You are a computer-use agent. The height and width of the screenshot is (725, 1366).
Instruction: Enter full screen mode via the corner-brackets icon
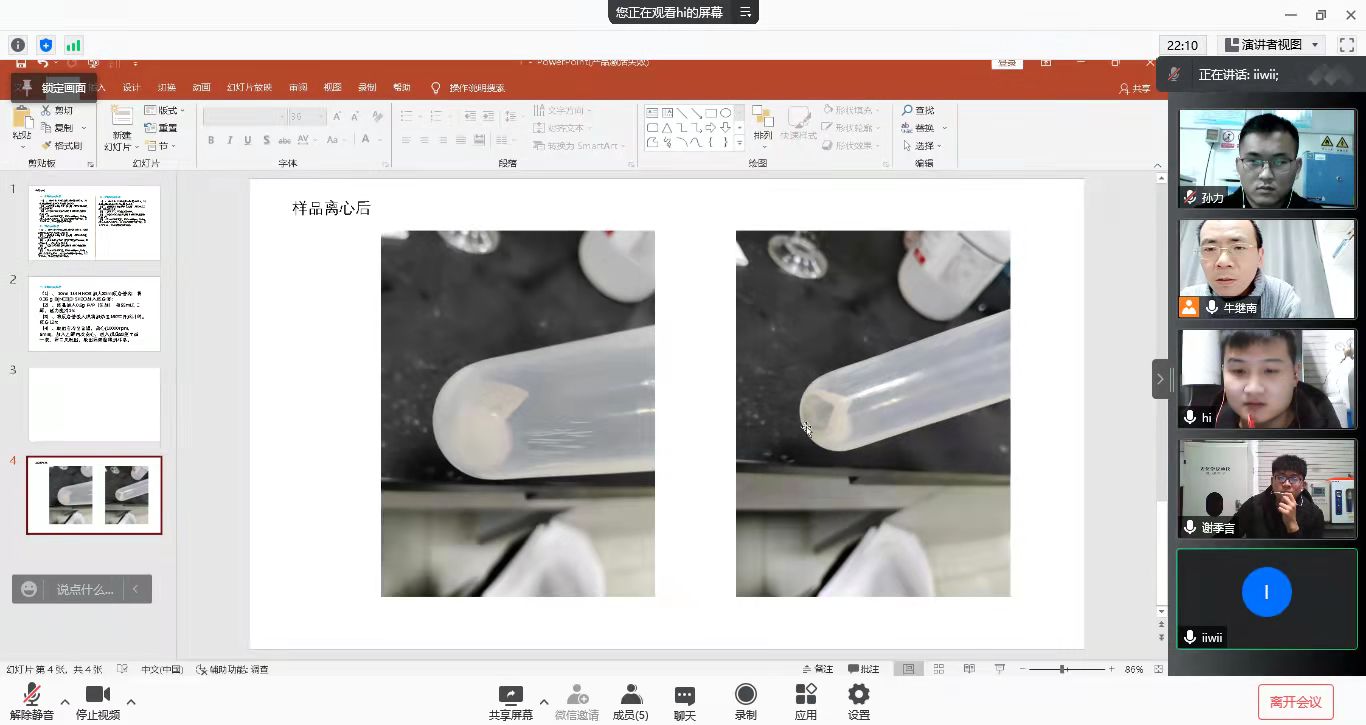click(x=1346, y=45)
